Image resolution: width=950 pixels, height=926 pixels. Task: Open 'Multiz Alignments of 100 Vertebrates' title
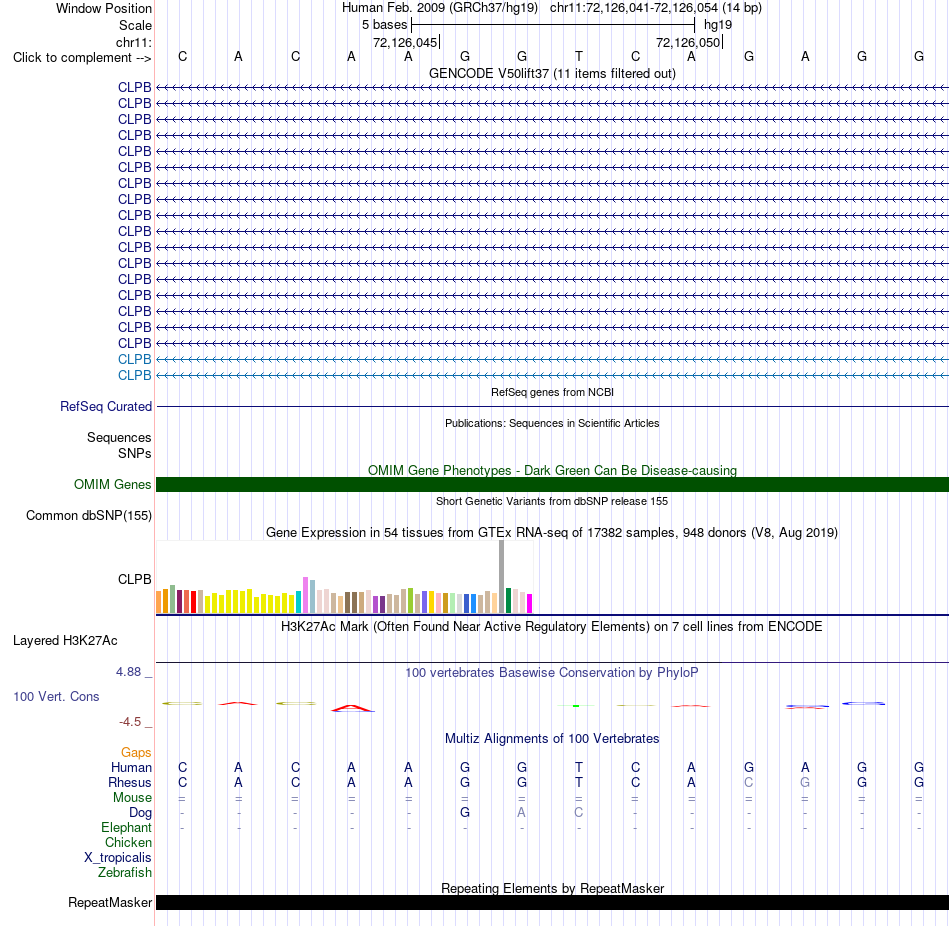coord(552,739)
